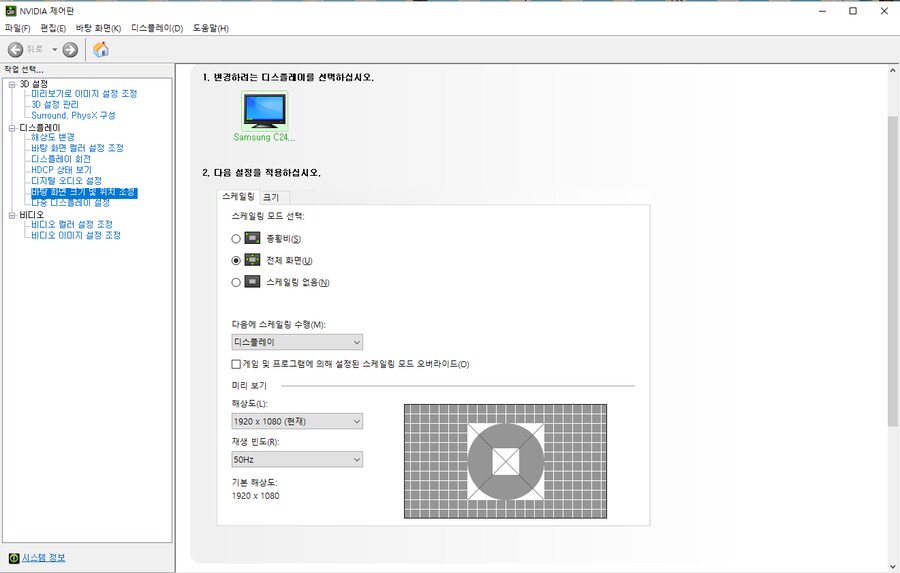Open the 시스템 정보 link
The width and height of the screenshot is (900, 573).
pyautogui.click(x=44, y=558)
